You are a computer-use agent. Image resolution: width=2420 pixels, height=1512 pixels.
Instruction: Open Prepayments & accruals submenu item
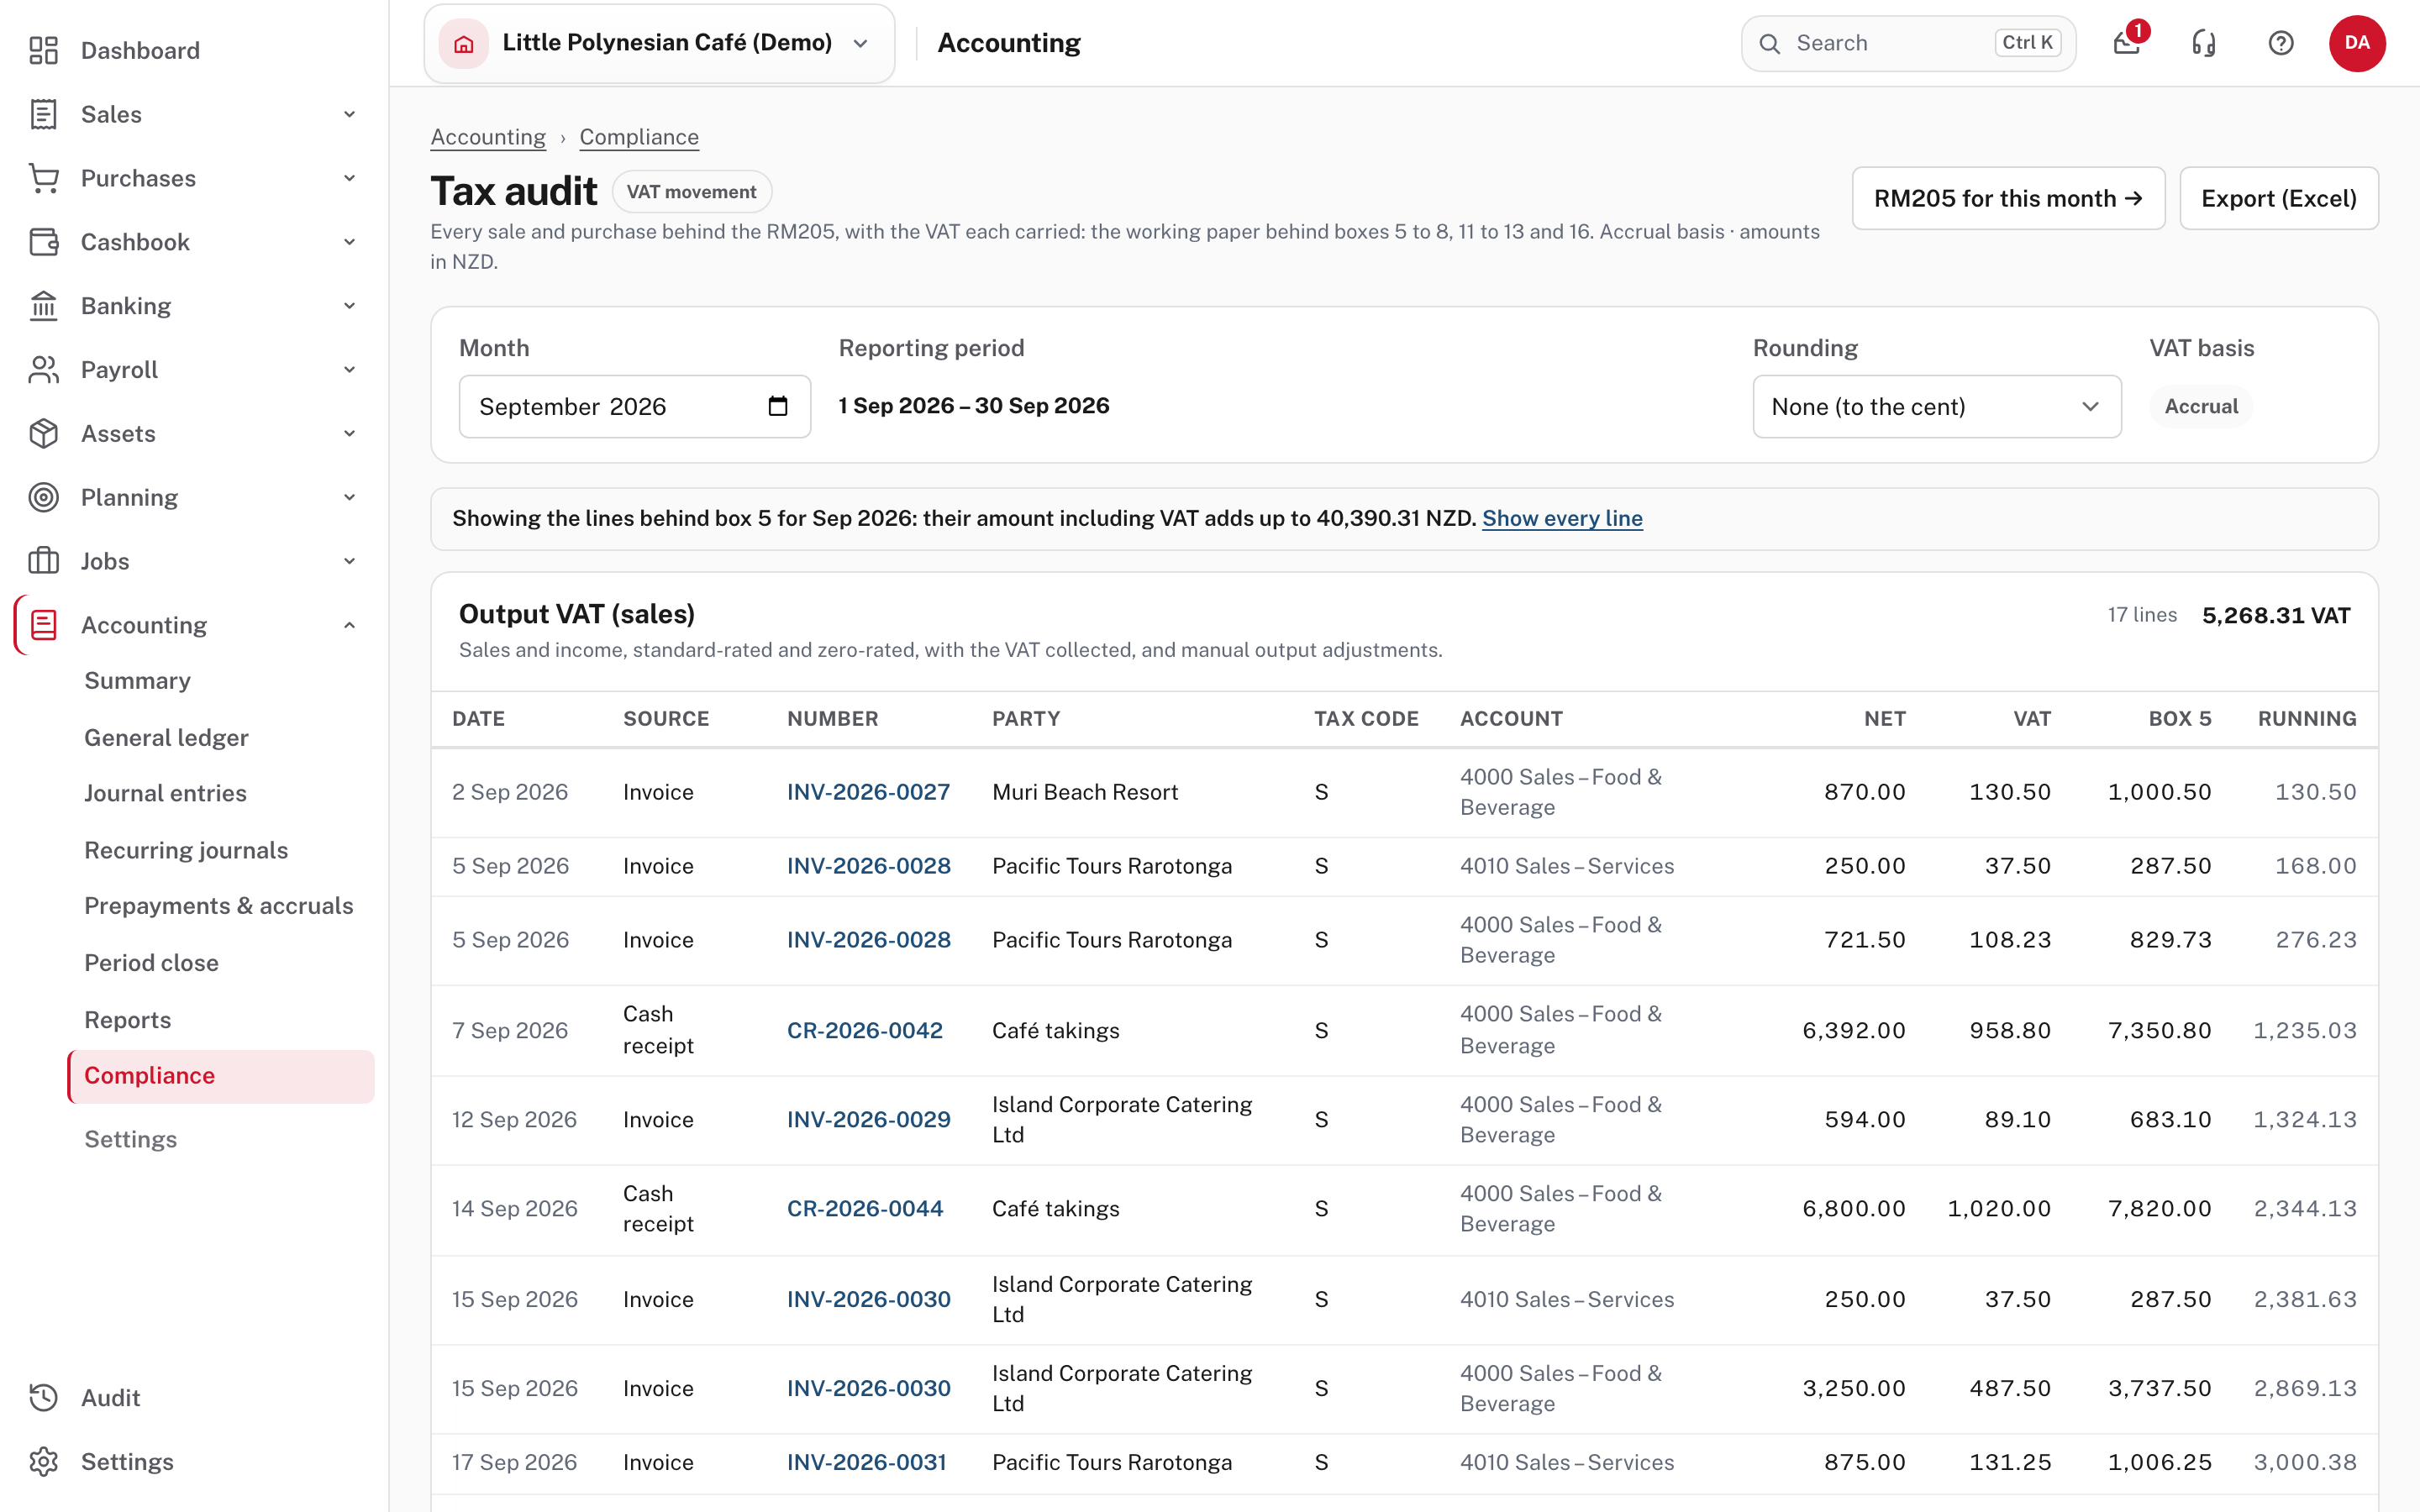[220, 906]
